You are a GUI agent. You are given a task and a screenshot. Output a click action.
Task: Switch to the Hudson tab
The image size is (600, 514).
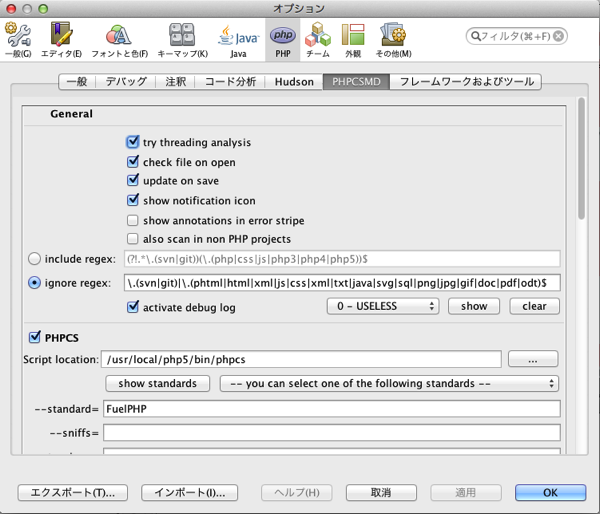coord(294,82)
